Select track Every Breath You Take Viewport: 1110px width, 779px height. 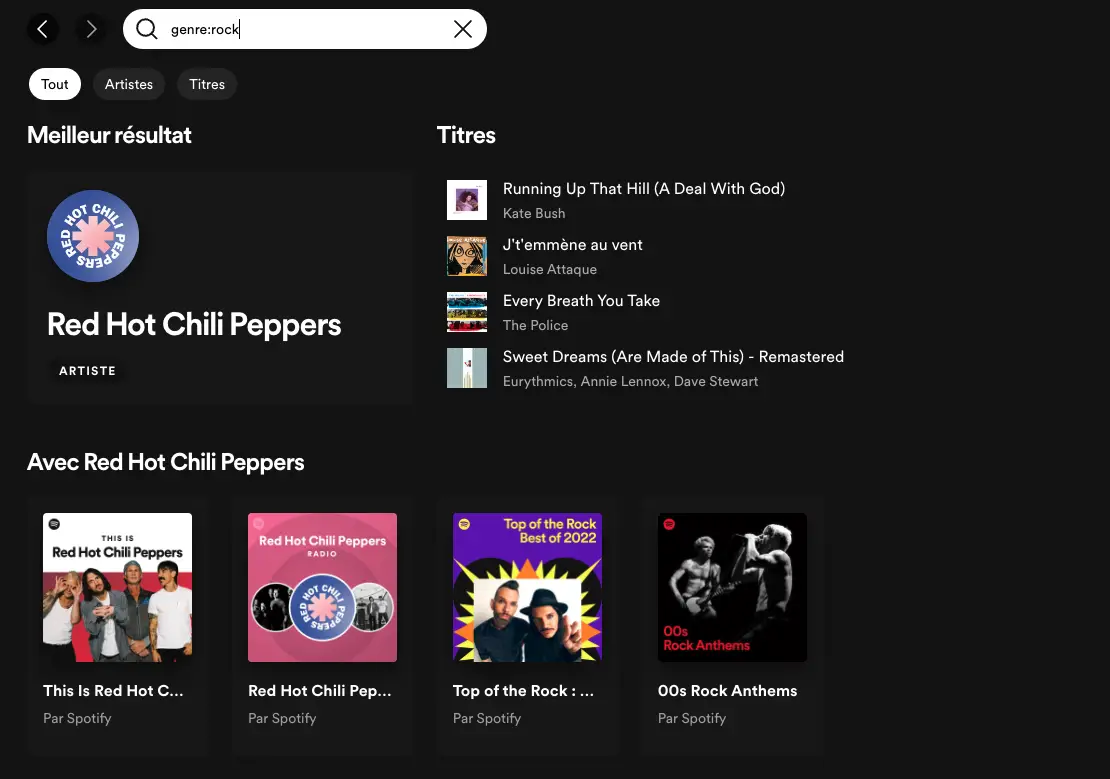pyautogui.click(x=581, y=300)
